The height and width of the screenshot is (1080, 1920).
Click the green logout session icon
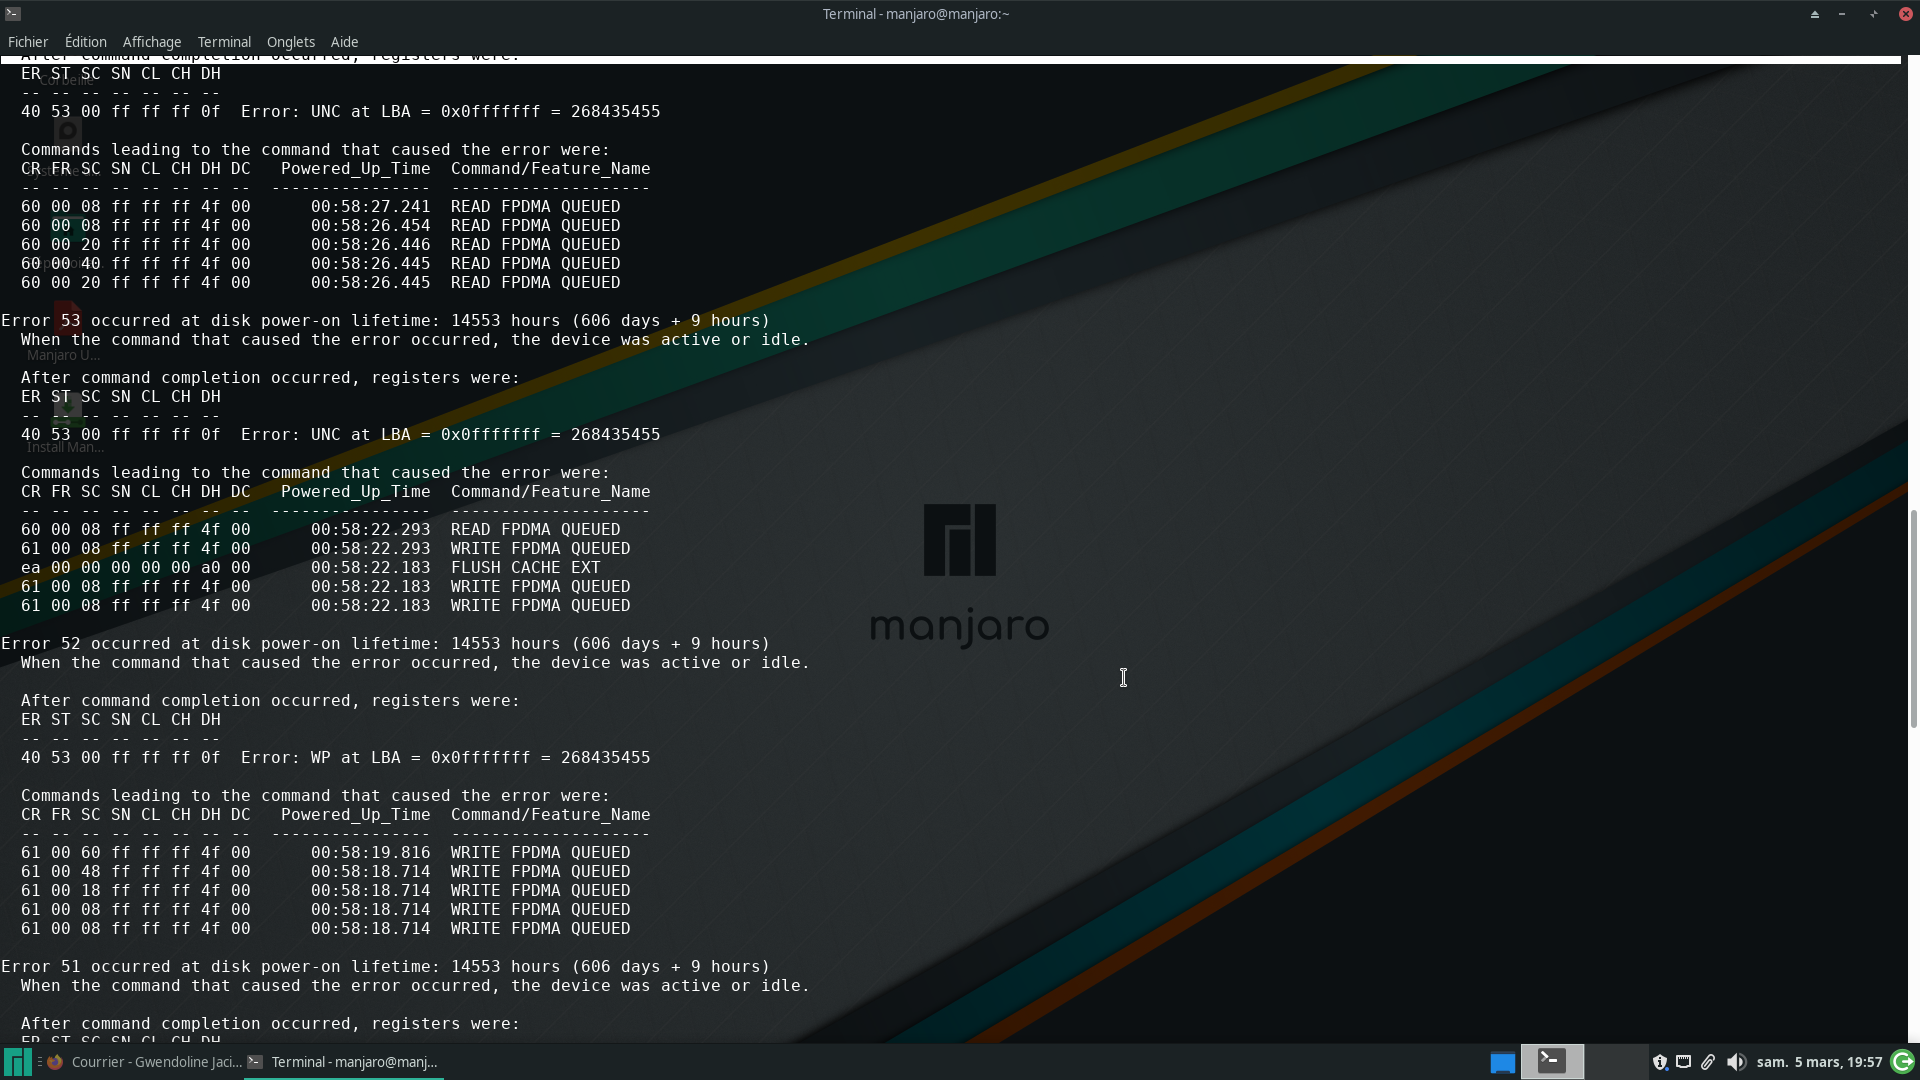tap(1902, 1062)
